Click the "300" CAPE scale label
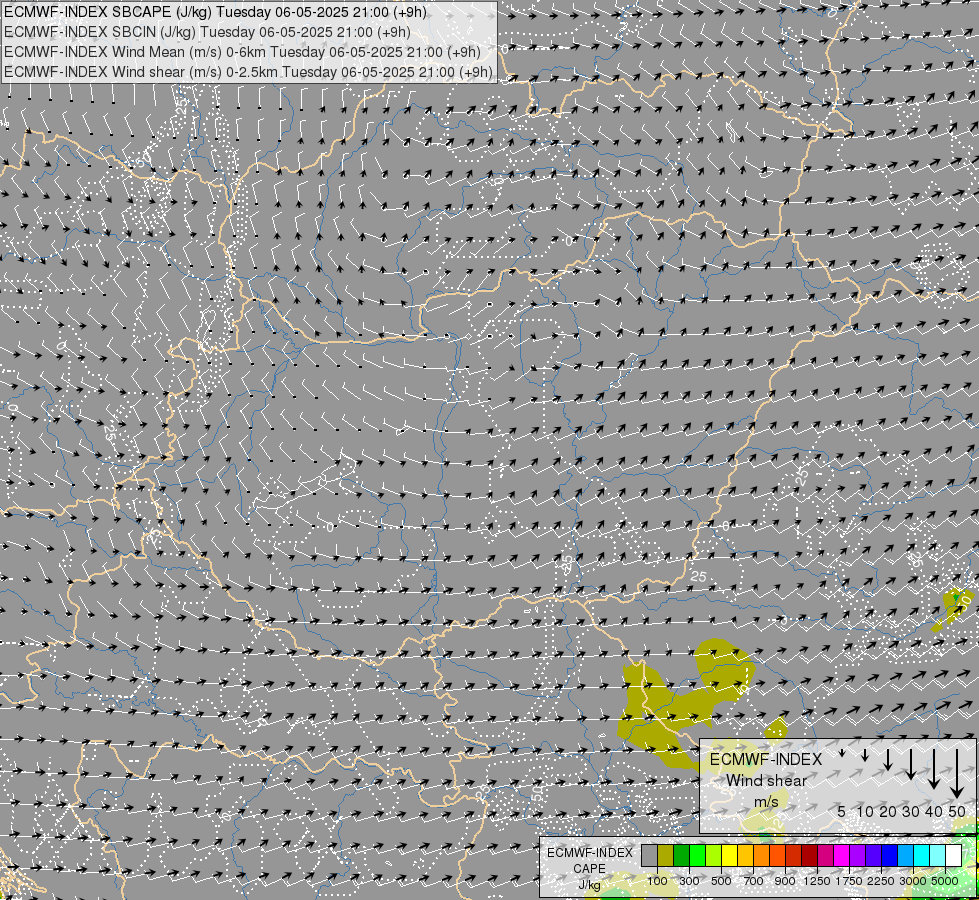The image size is (979, 900). pos(689,881)
